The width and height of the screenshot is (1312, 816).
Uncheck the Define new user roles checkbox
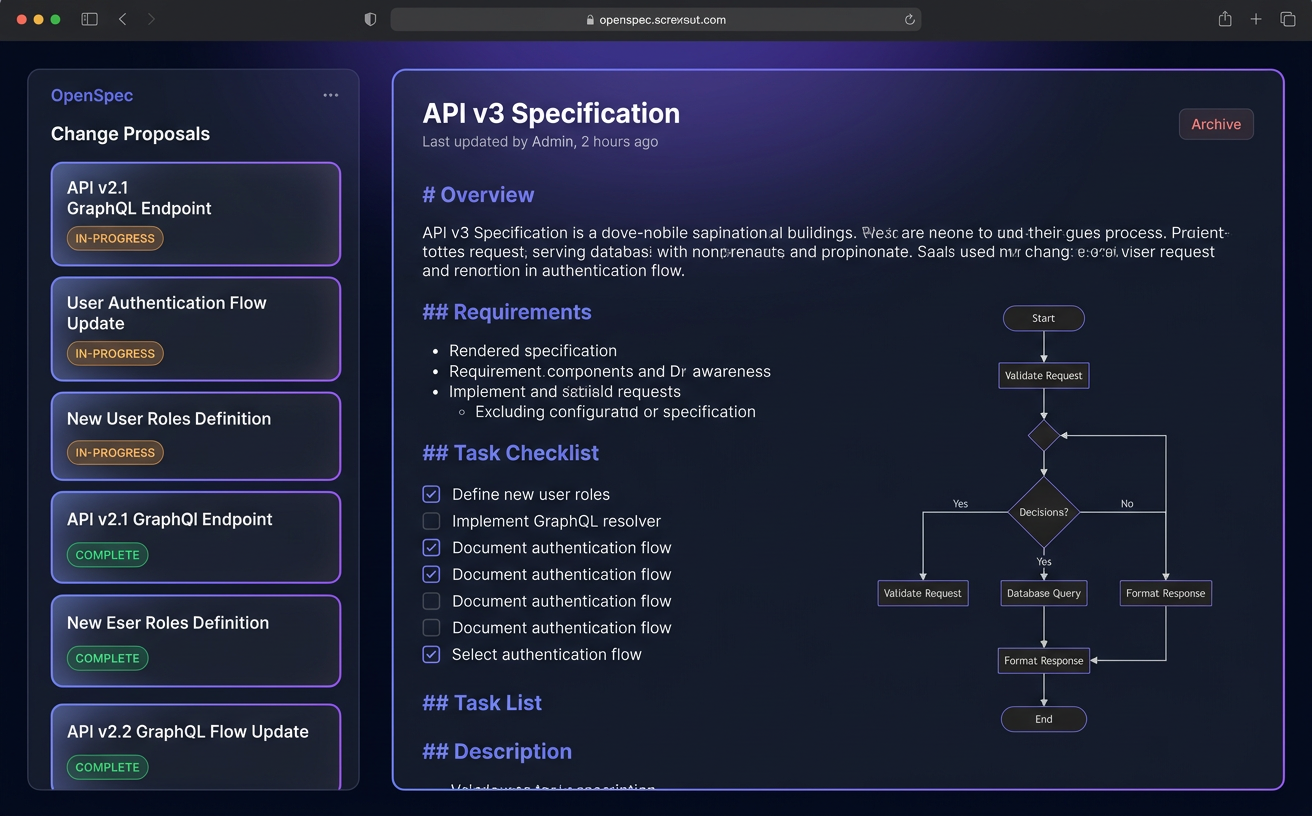431,494
